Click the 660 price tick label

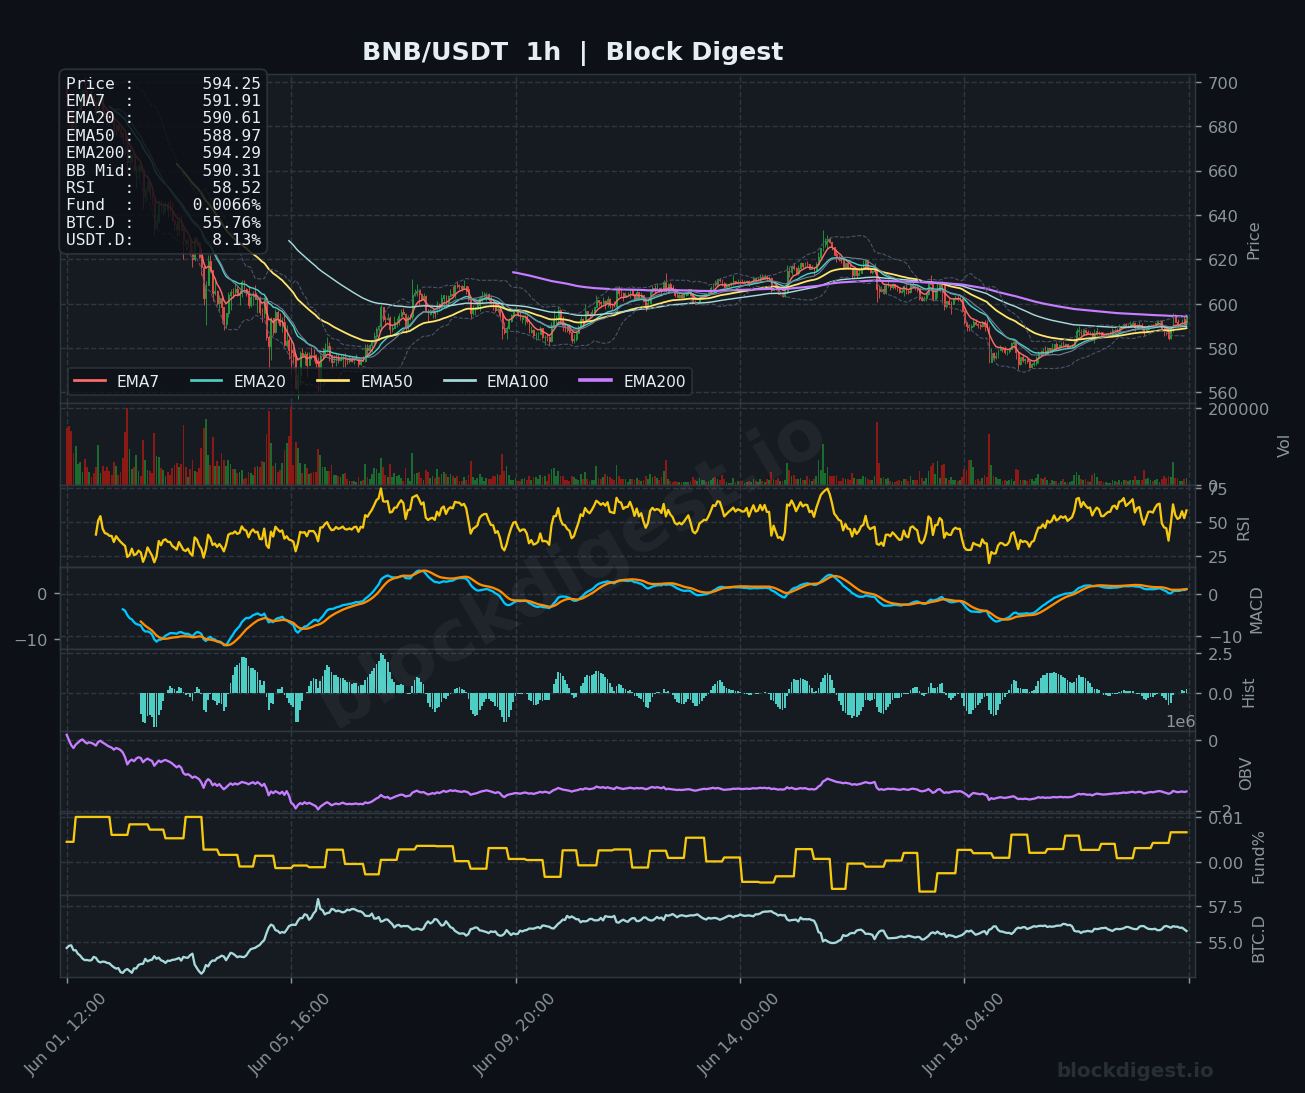tap(1223, 172)
